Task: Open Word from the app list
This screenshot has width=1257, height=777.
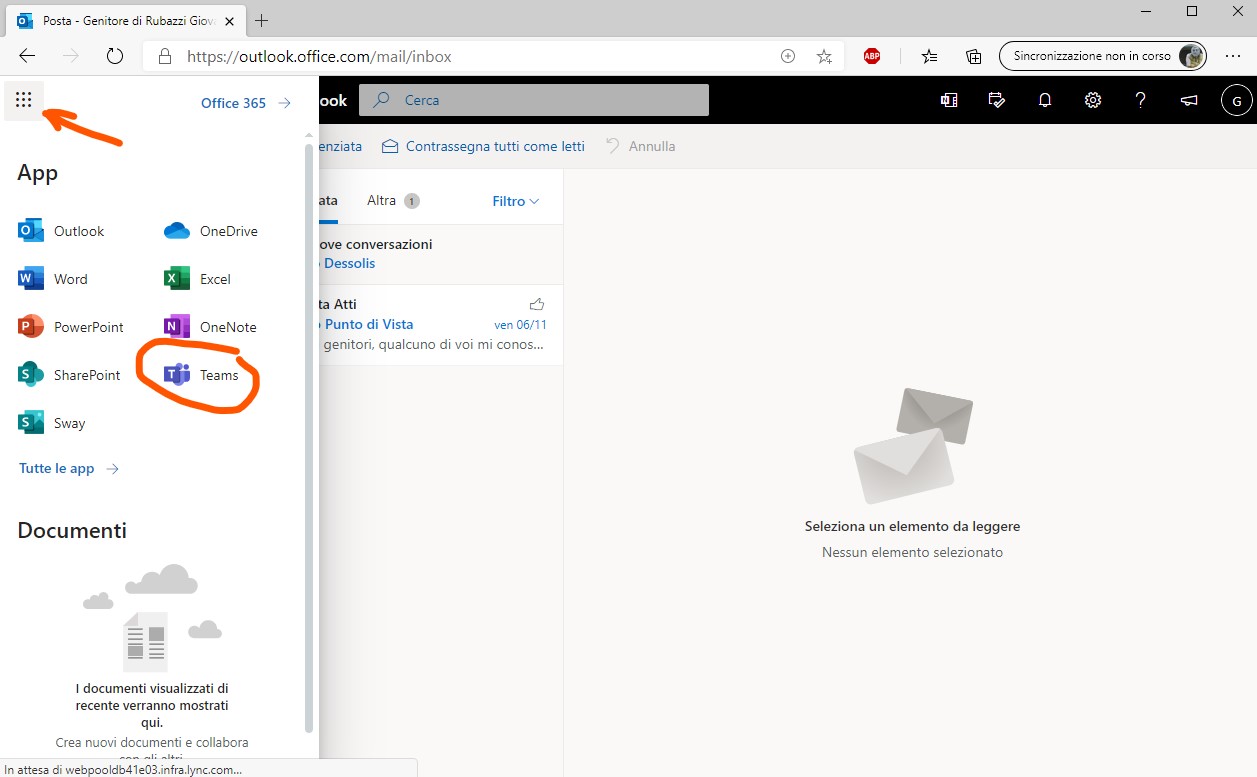Action: pos(53,279)
